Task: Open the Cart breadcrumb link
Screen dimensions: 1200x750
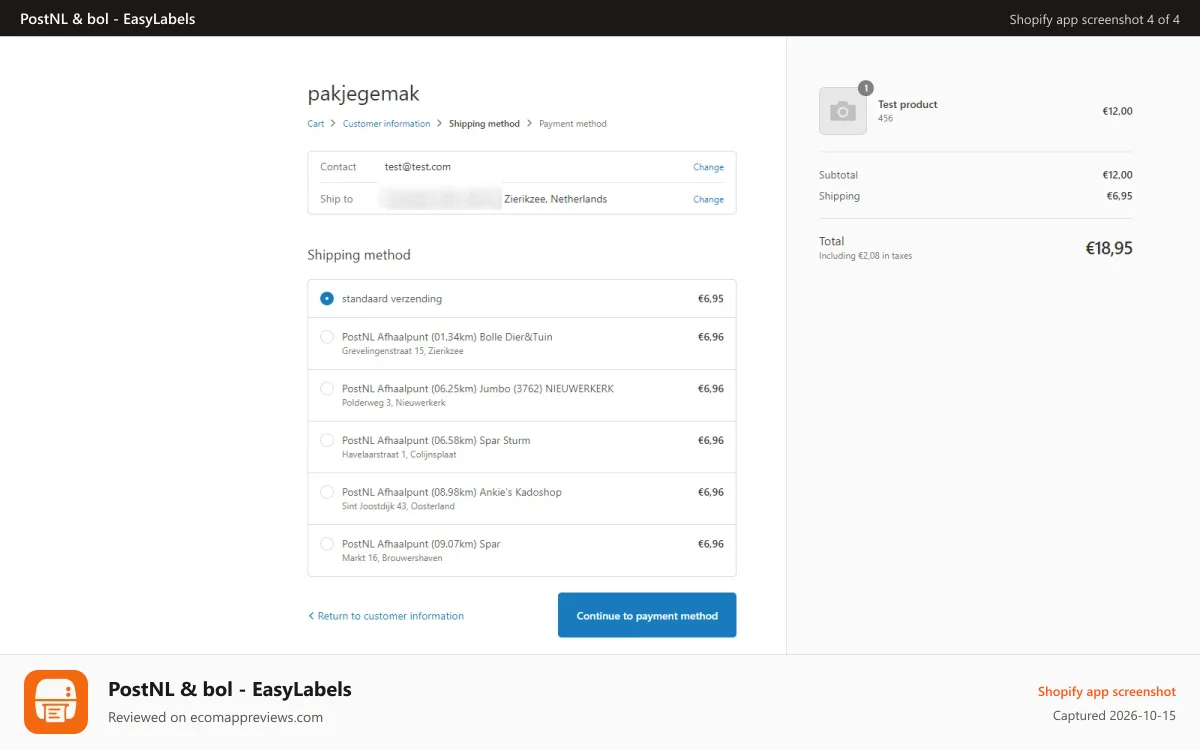Action: (316, 124)
